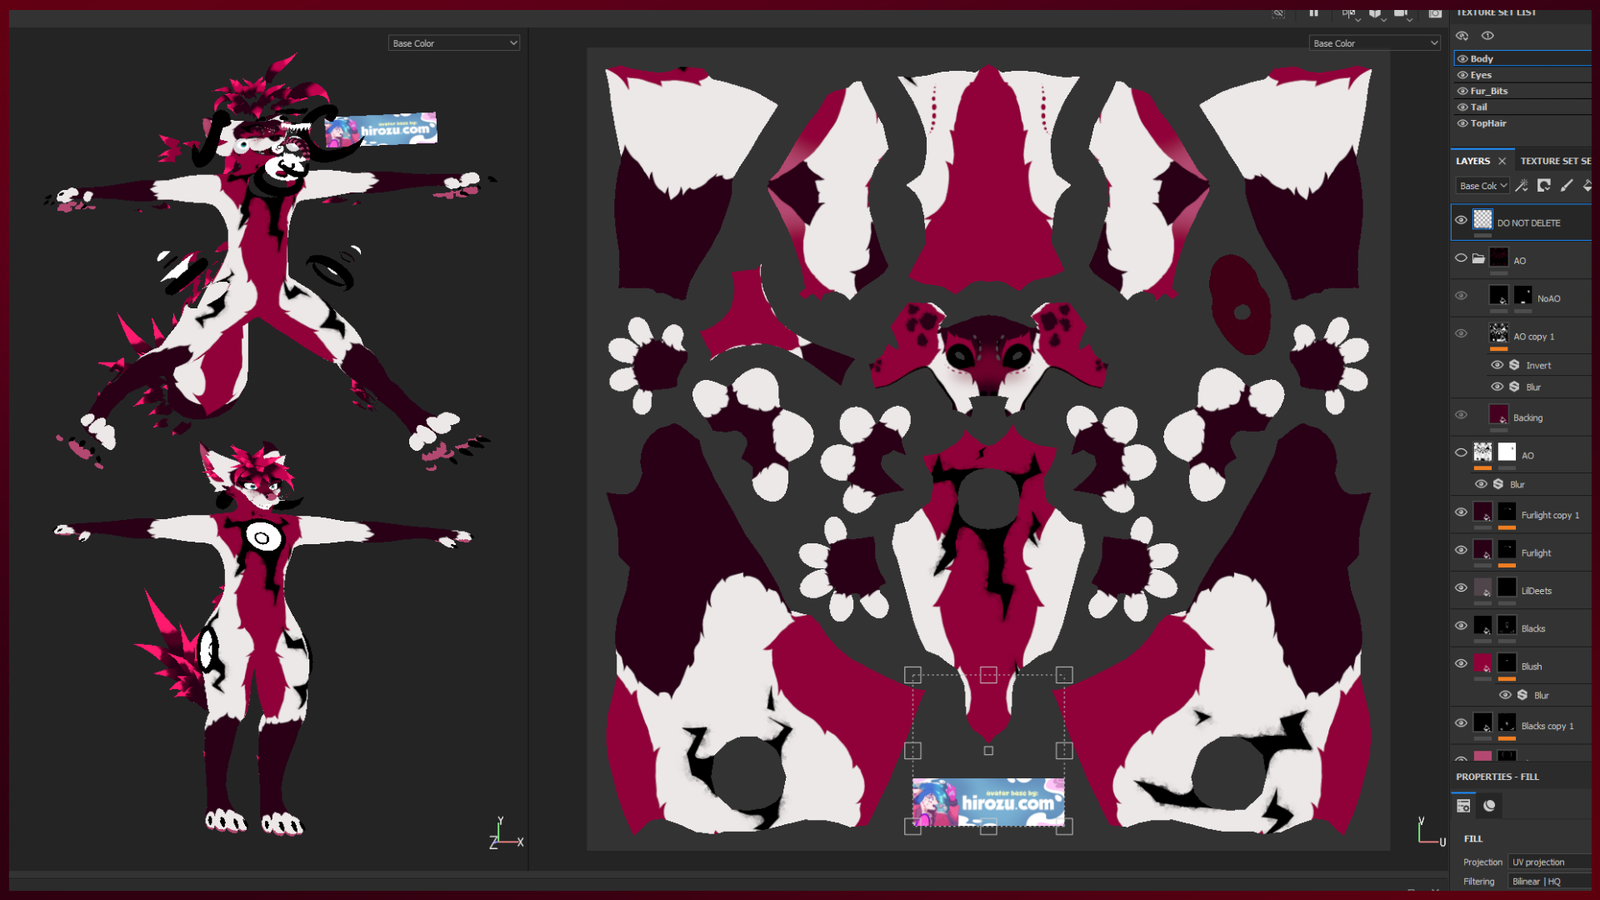This screenshot has width=1600, height=900.
Task: Select the TopHair texture set
Action: coord(1488,123)
